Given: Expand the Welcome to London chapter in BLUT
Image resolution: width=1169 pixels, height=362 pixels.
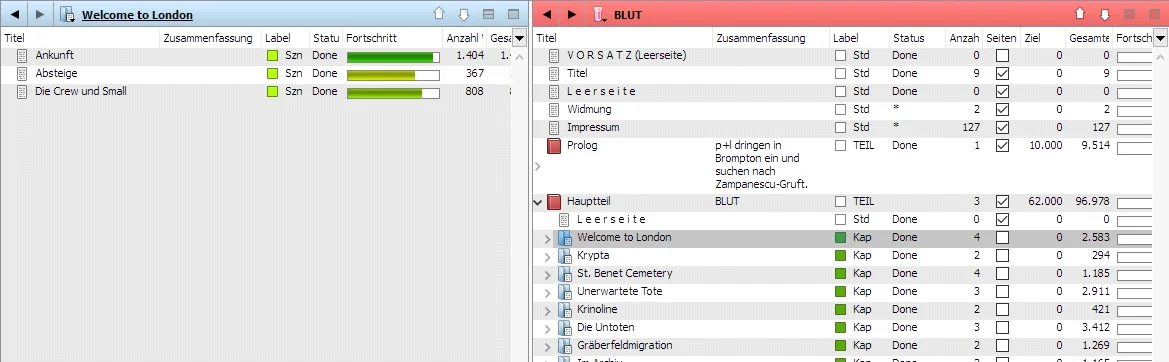Looking at the screenshot, I should [x=548, y=238].
